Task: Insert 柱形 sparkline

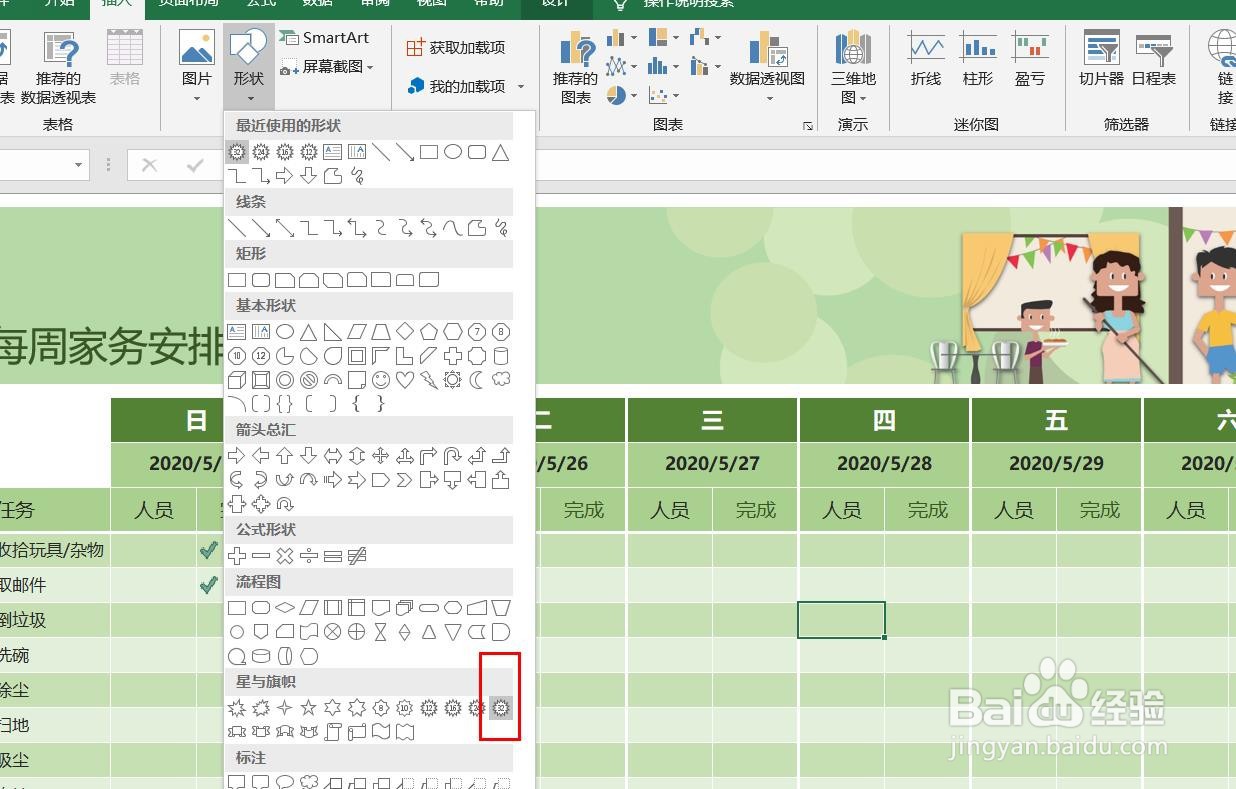Action: pyautogui.click(x=978, y=58)
